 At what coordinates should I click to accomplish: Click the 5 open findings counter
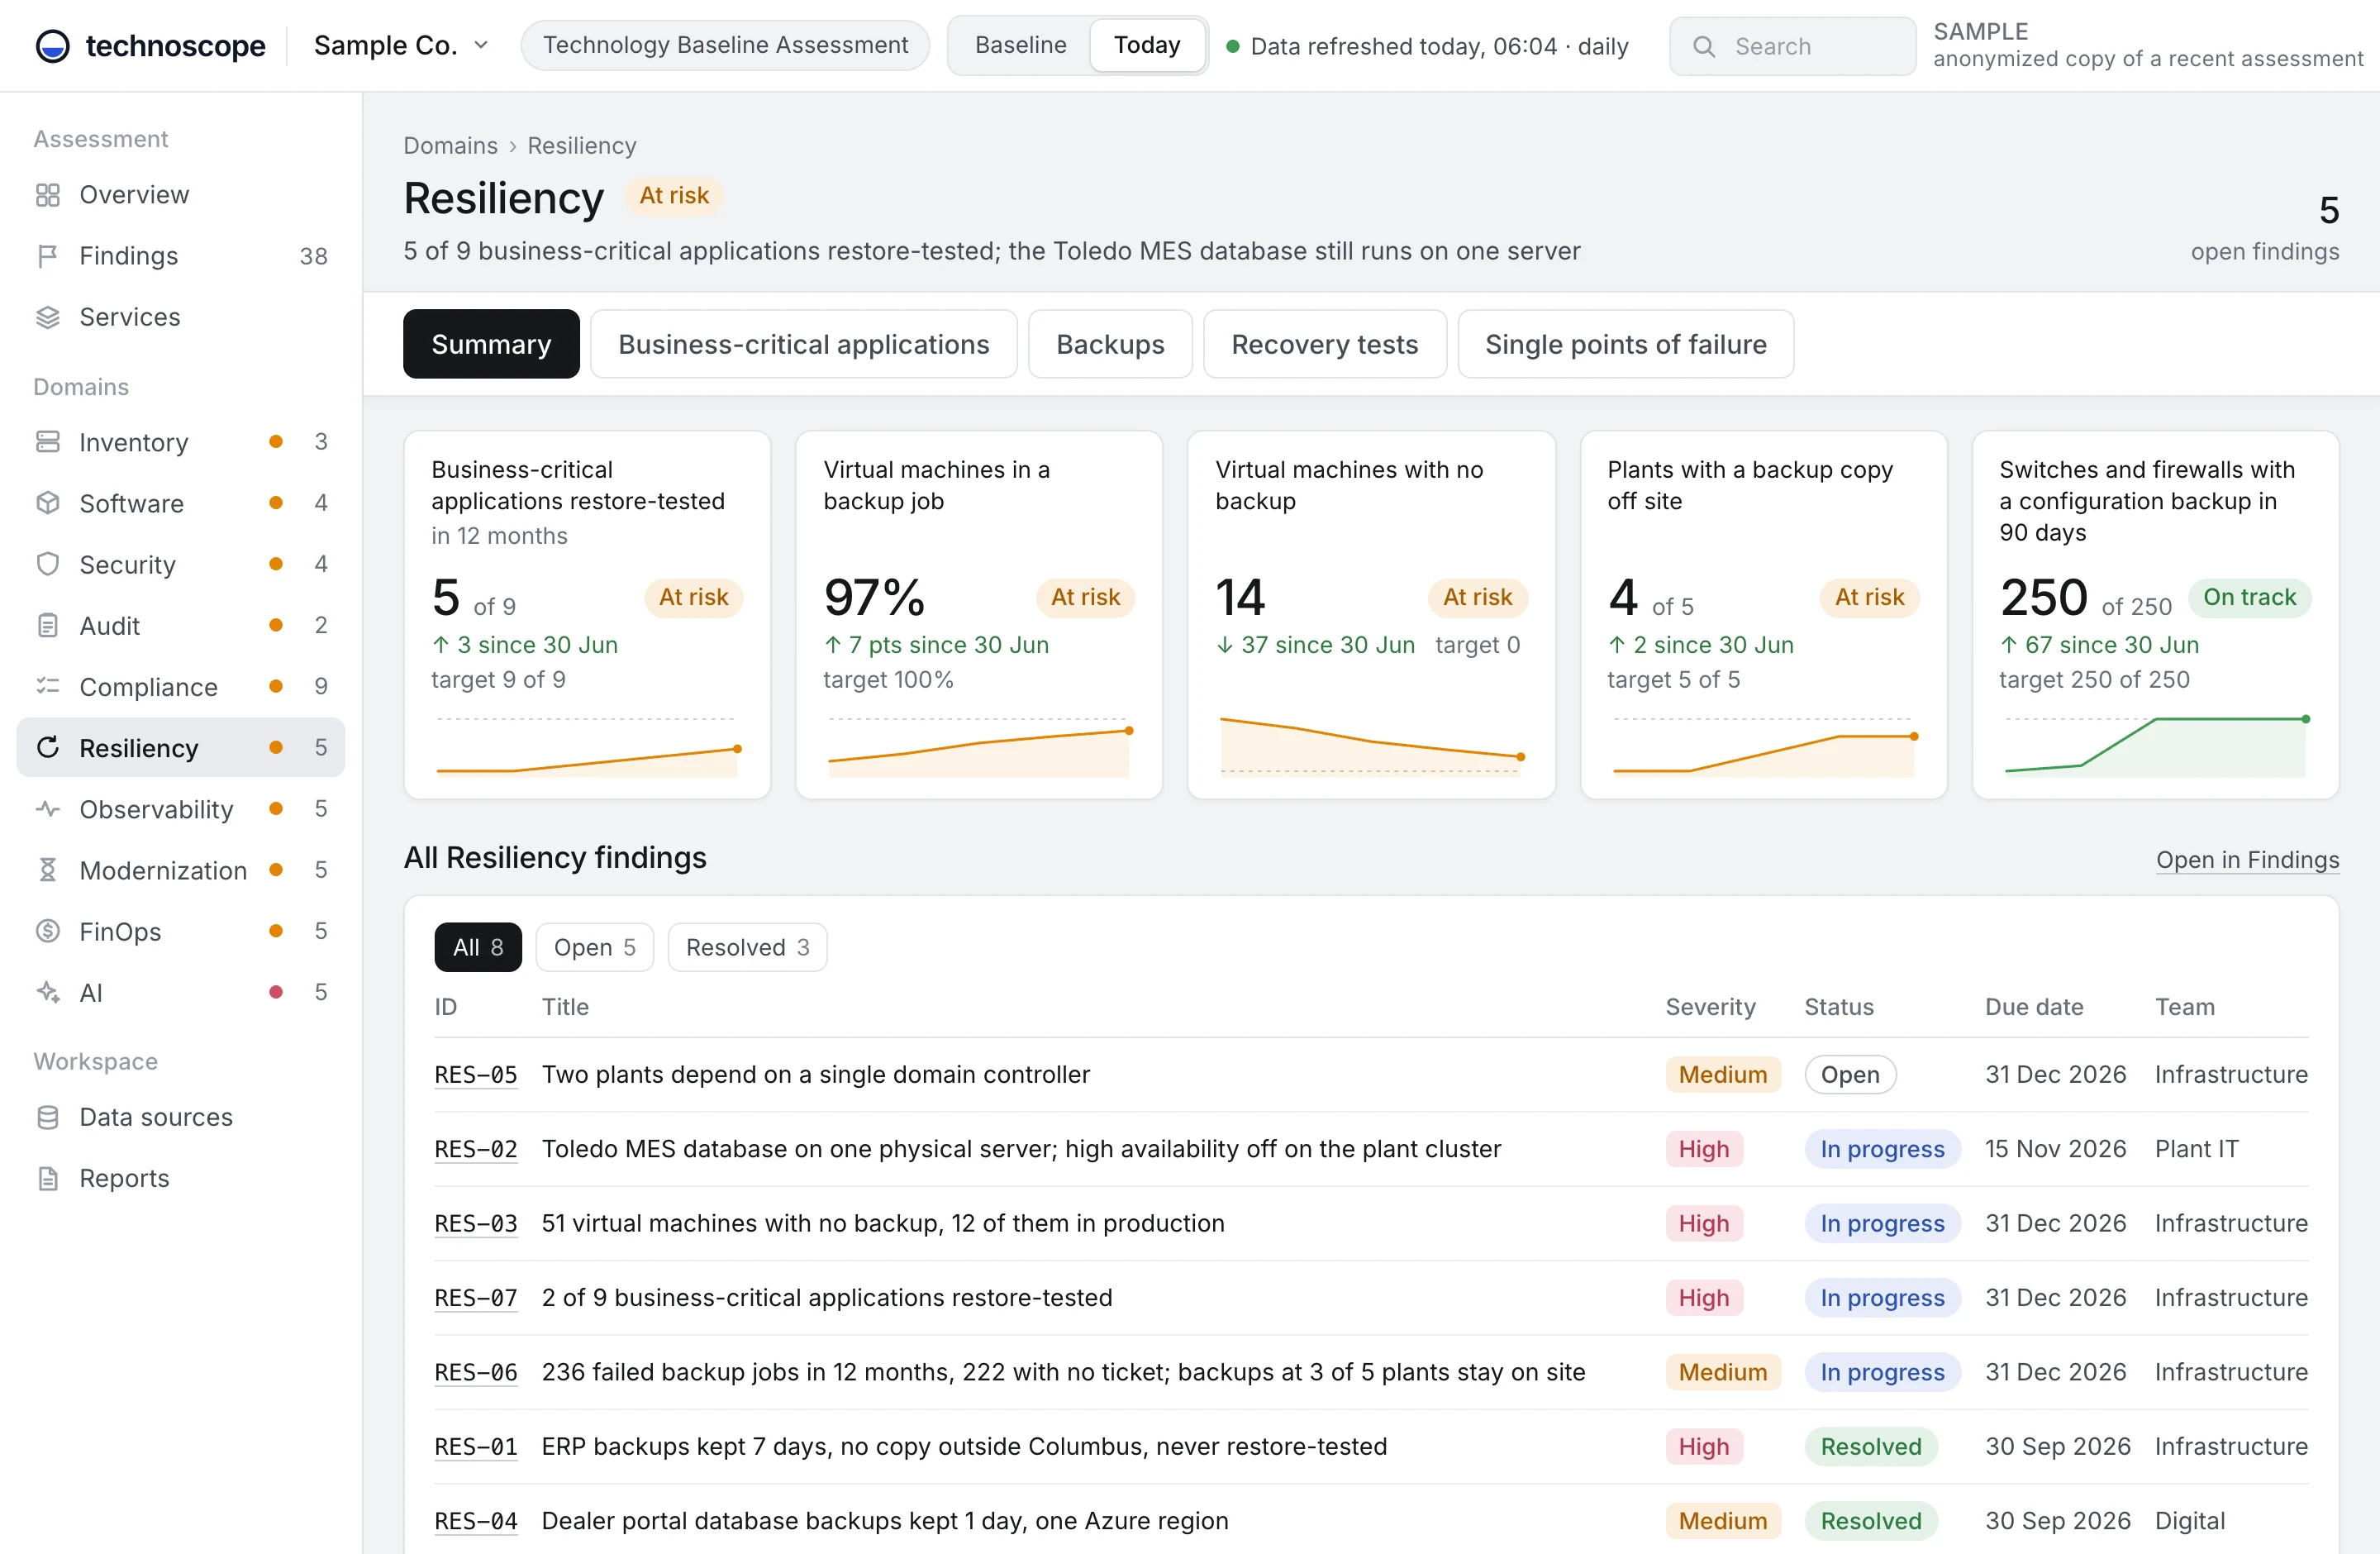point(2264,228)
